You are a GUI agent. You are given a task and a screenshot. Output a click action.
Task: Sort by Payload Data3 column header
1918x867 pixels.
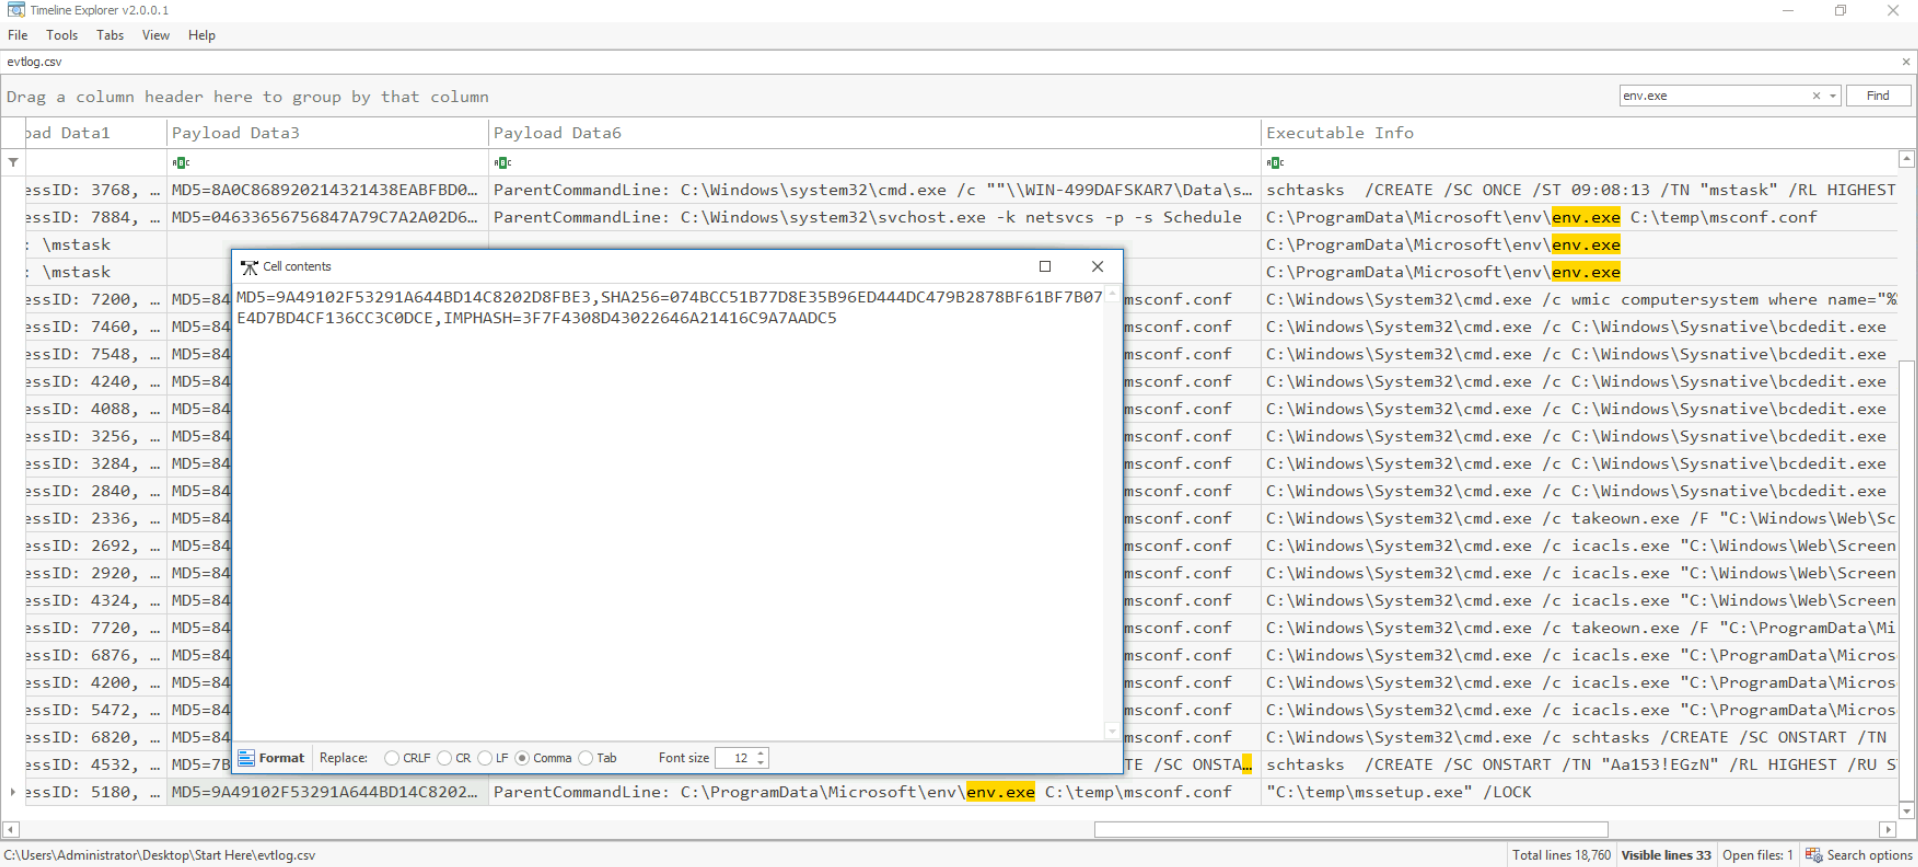(x=327, y=133)
